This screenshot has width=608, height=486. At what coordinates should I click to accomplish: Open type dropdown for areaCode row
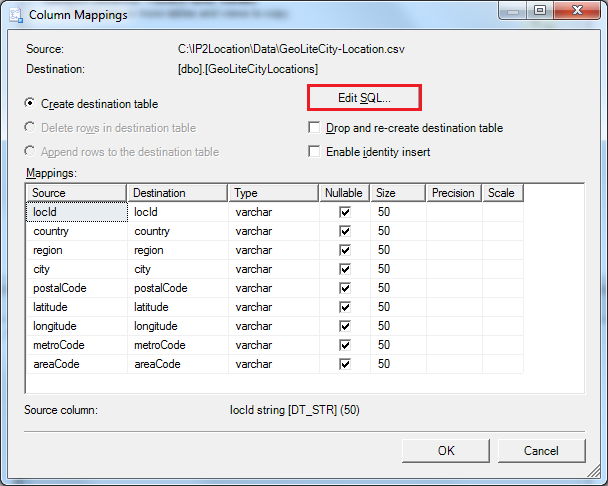pos(274,364)
